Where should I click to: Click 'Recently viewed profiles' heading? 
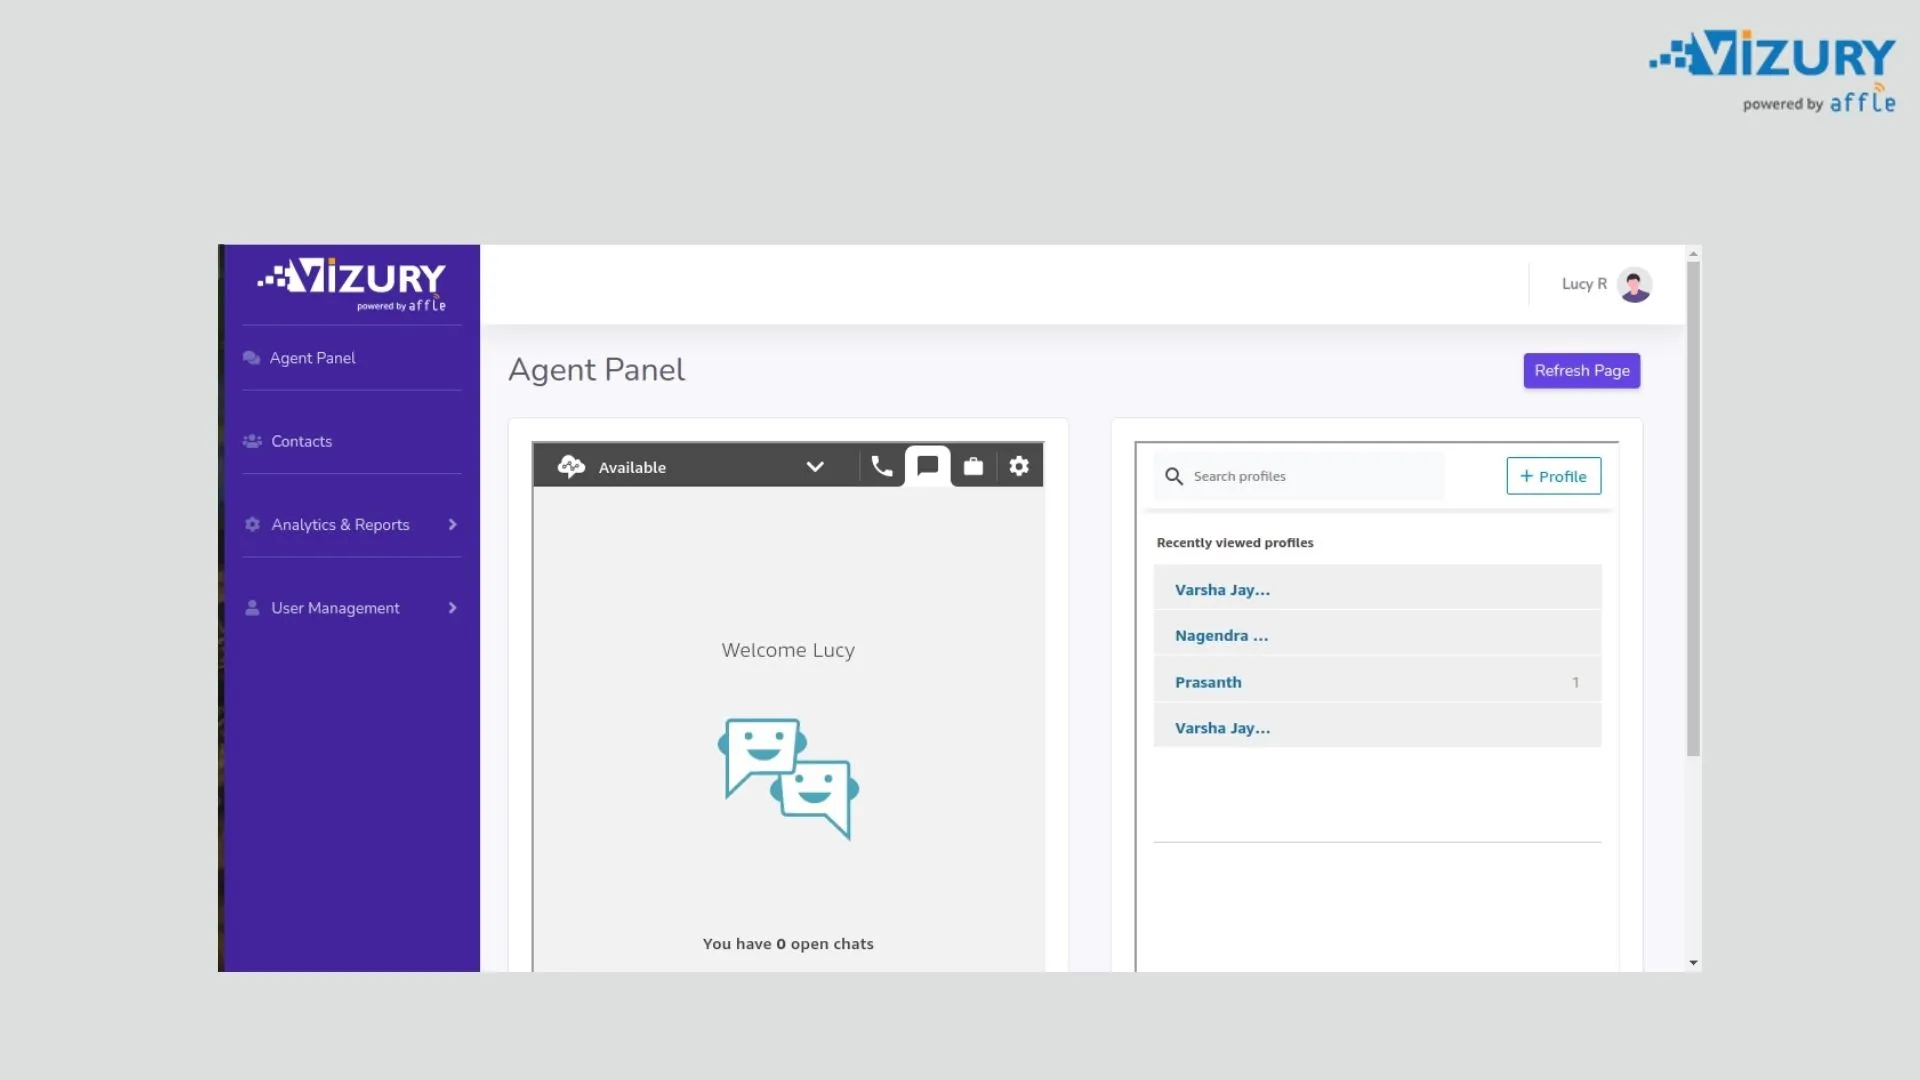point(1235,543)
